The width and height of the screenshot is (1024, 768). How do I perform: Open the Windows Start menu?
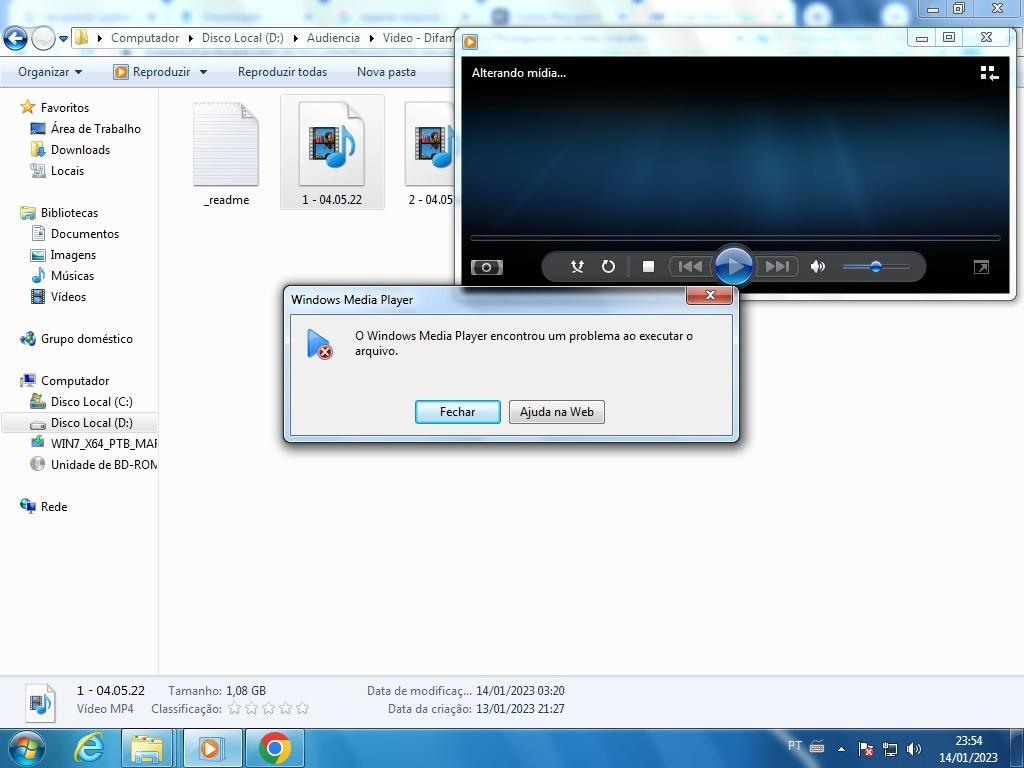coord(26,748)
